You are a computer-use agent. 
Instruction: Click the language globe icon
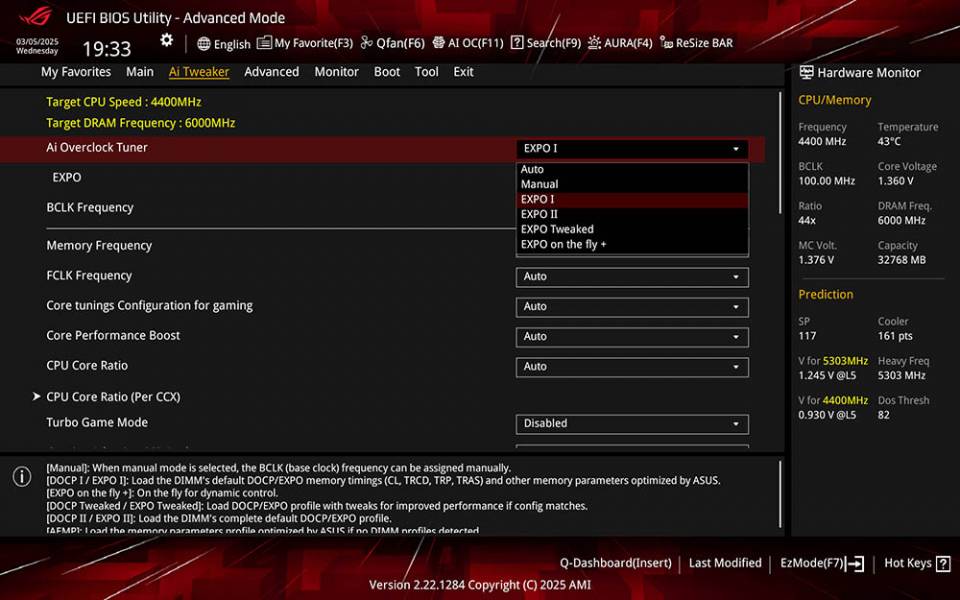tap(204, 43)
